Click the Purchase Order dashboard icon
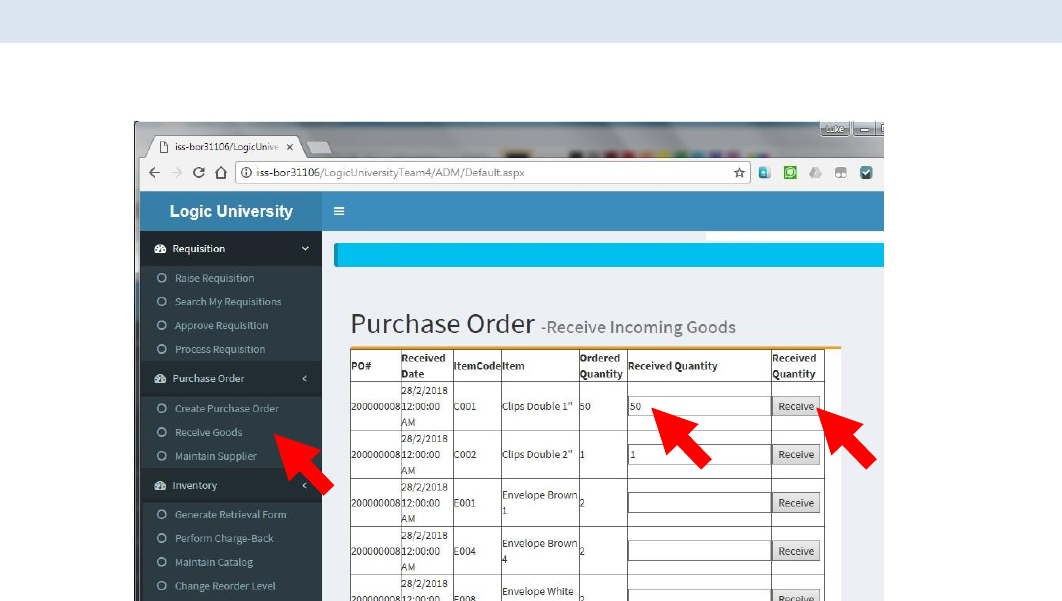The image size is (1062, 601). pos(160,379)
